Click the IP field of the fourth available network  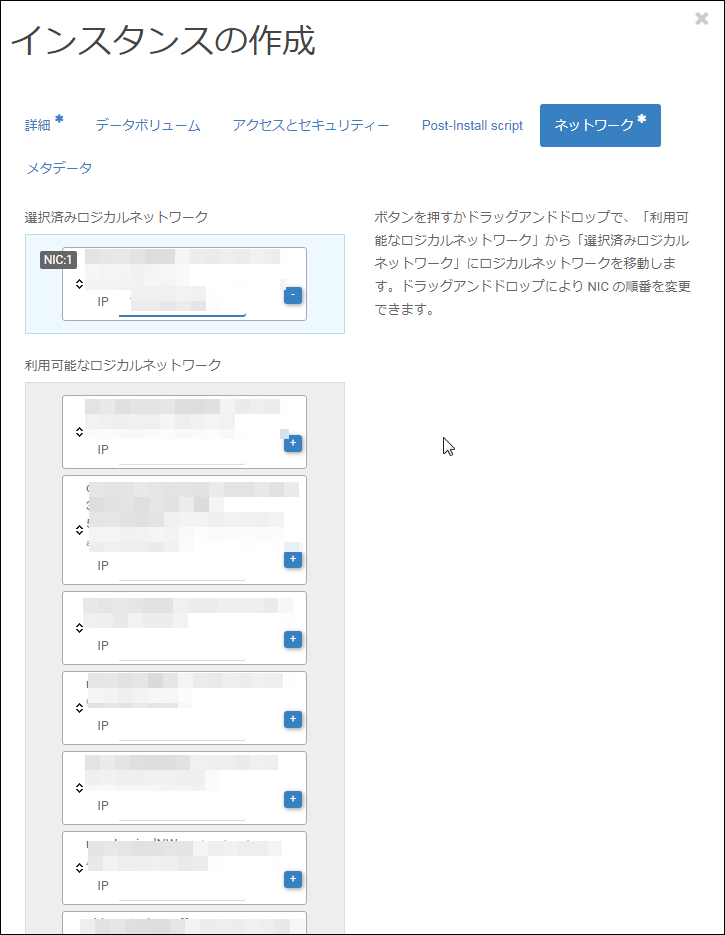pyautogui.click(x=182, y=727)
